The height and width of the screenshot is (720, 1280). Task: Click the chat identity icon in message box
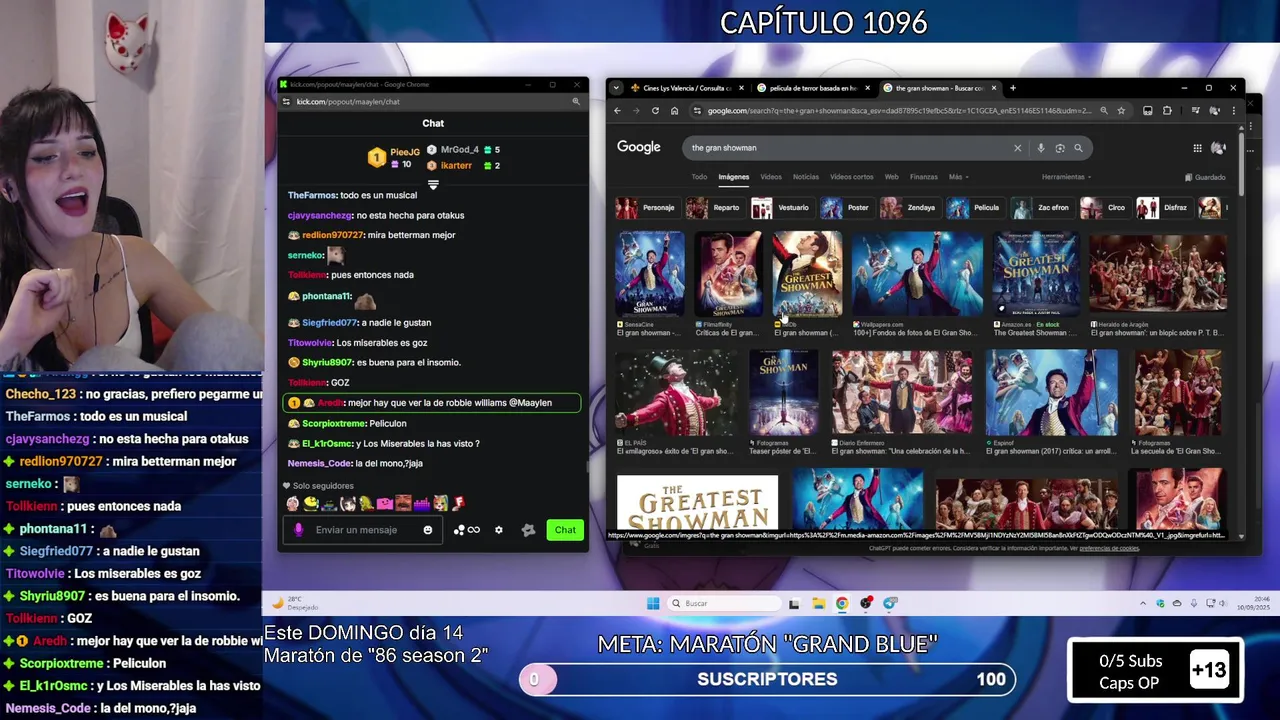pos(299,530)
